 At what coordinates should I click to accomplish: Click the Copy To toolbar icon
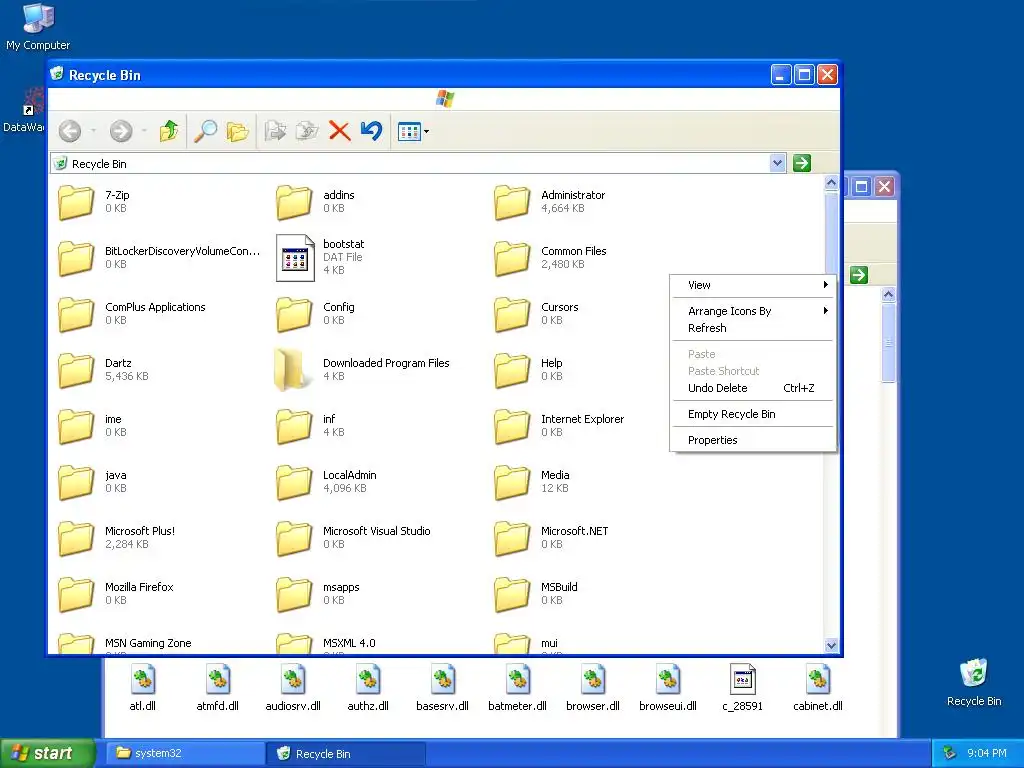306,131
